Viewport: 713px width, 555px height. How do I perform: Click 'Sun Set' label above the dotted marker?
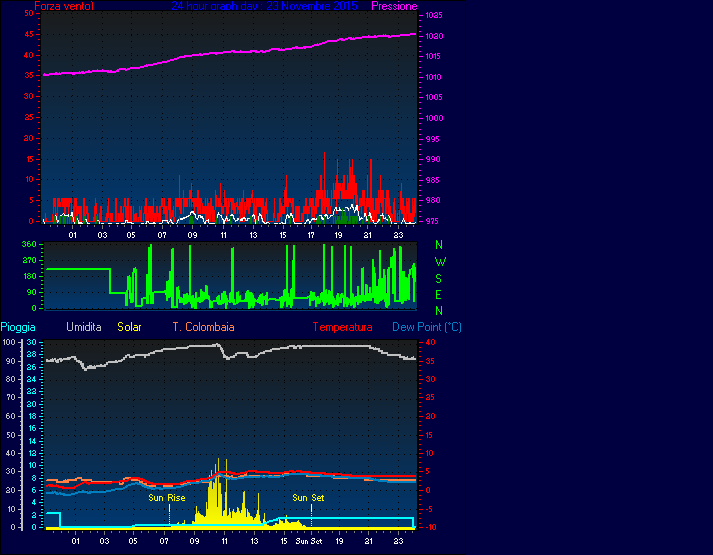pyautogui.click(x=308, y=498)
